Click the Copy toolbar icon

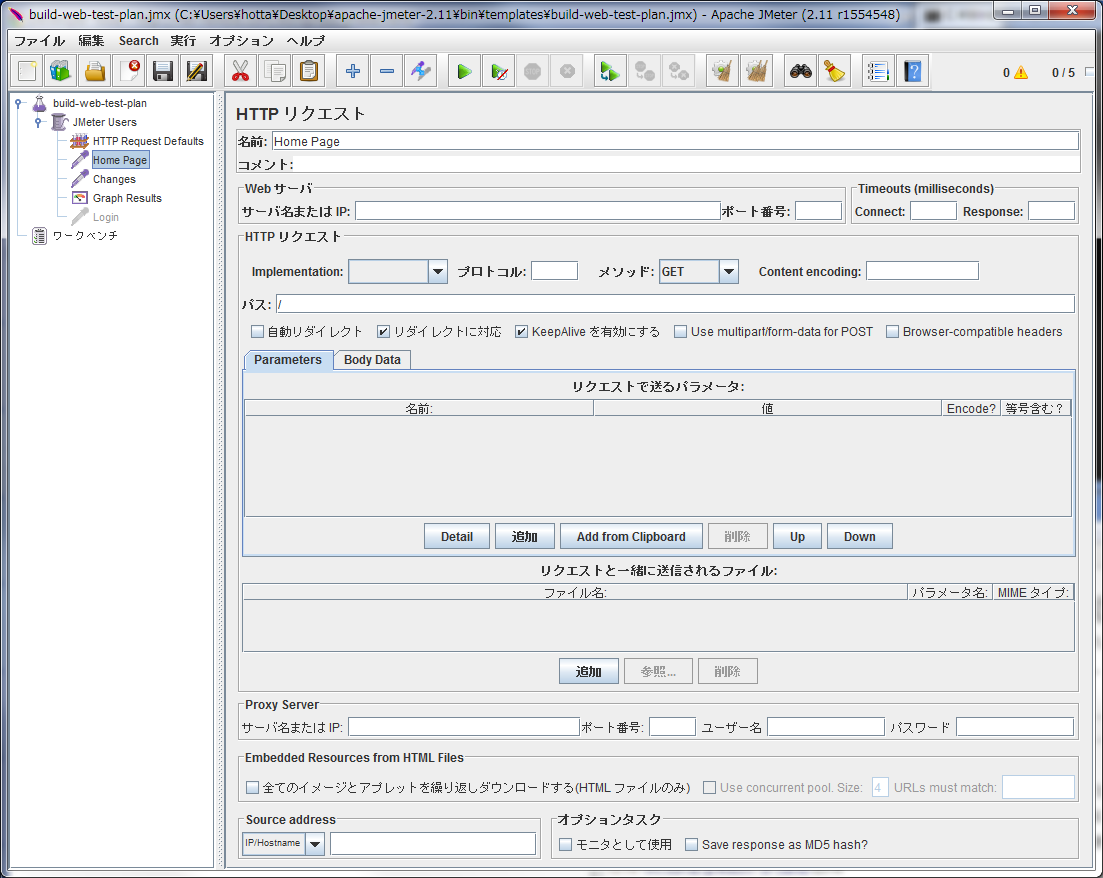tap(275, 71)
